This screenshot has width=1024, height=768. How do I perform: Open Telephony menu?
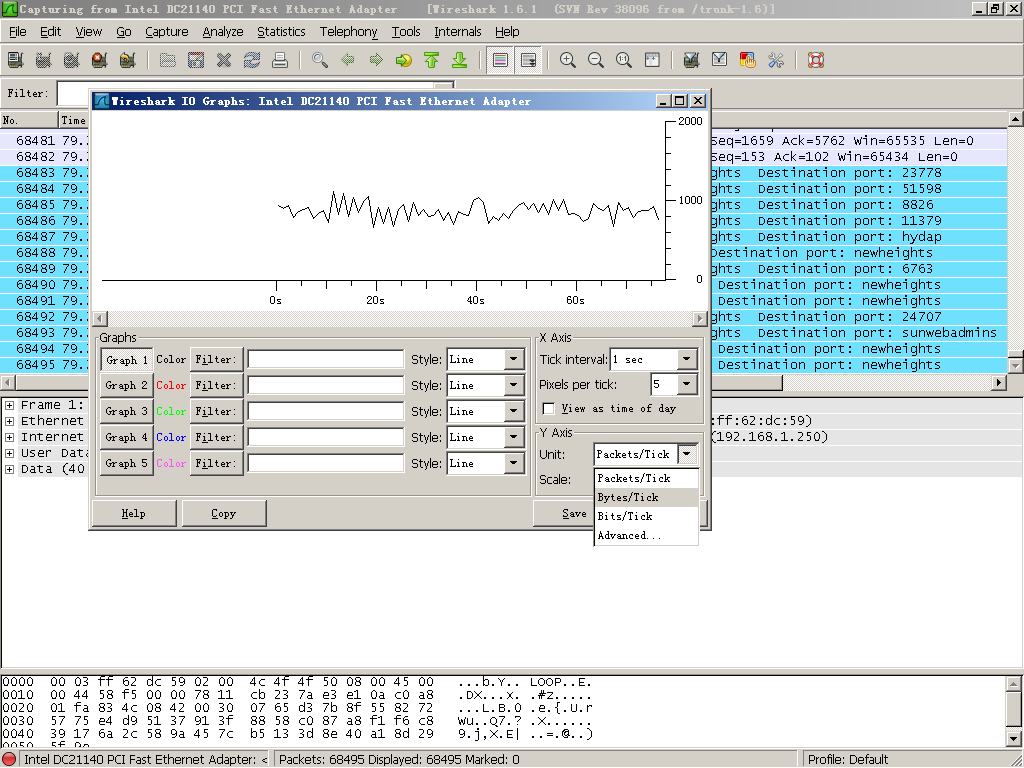349,31
